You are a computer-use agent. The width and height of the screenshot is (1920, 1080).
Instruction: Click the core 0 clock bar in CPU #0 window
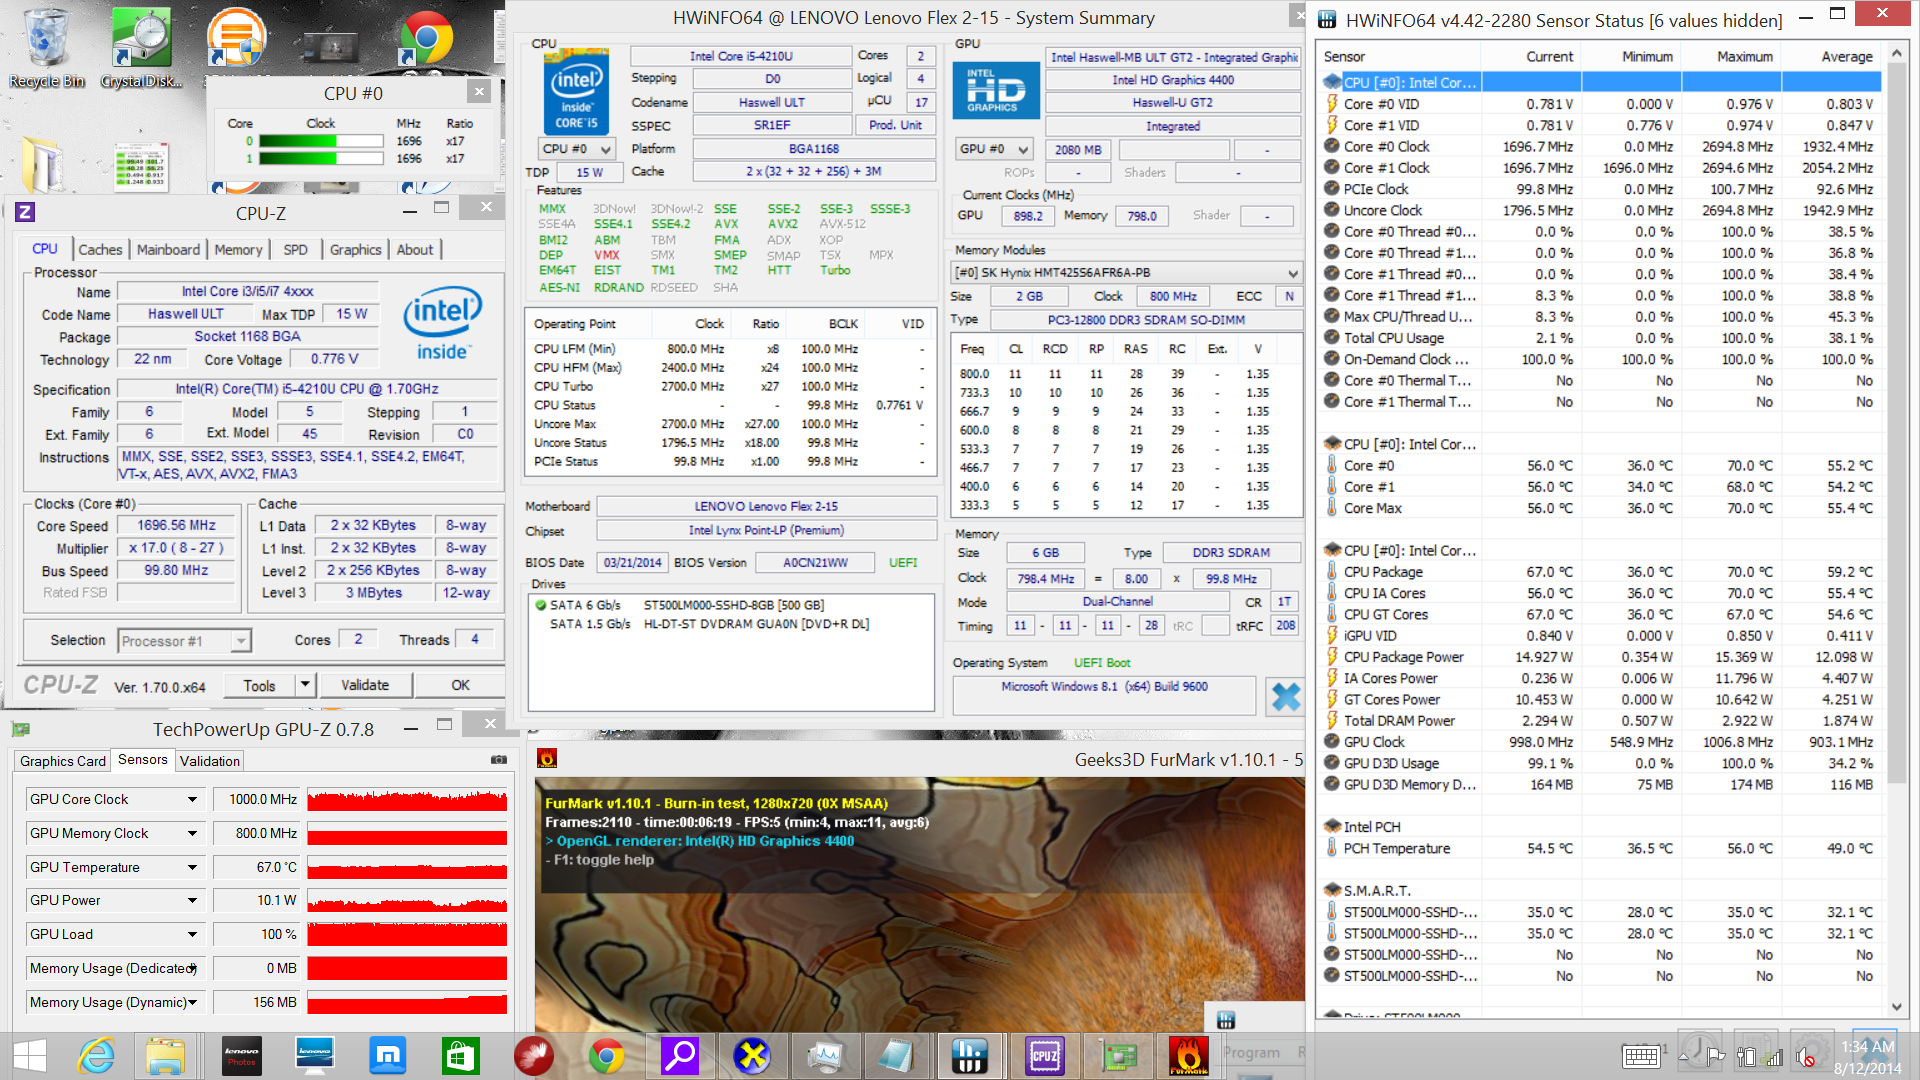pos(321,141)
